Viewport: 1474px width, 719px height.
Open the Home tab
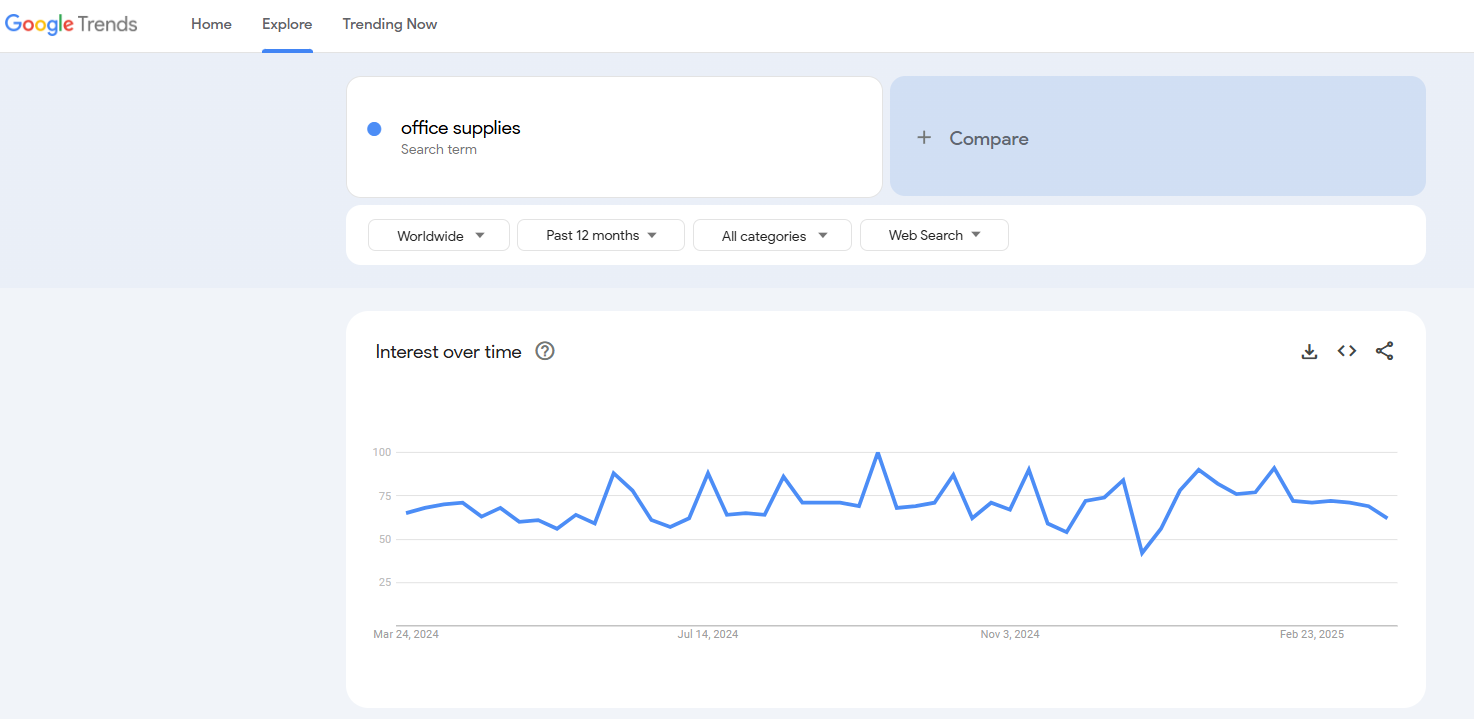click(211, 24)
